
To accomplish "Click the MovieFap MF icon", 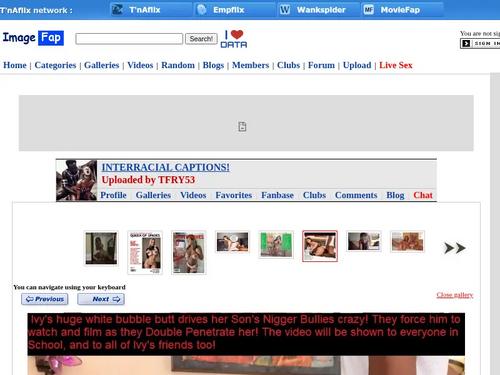I will pos(368,10).
